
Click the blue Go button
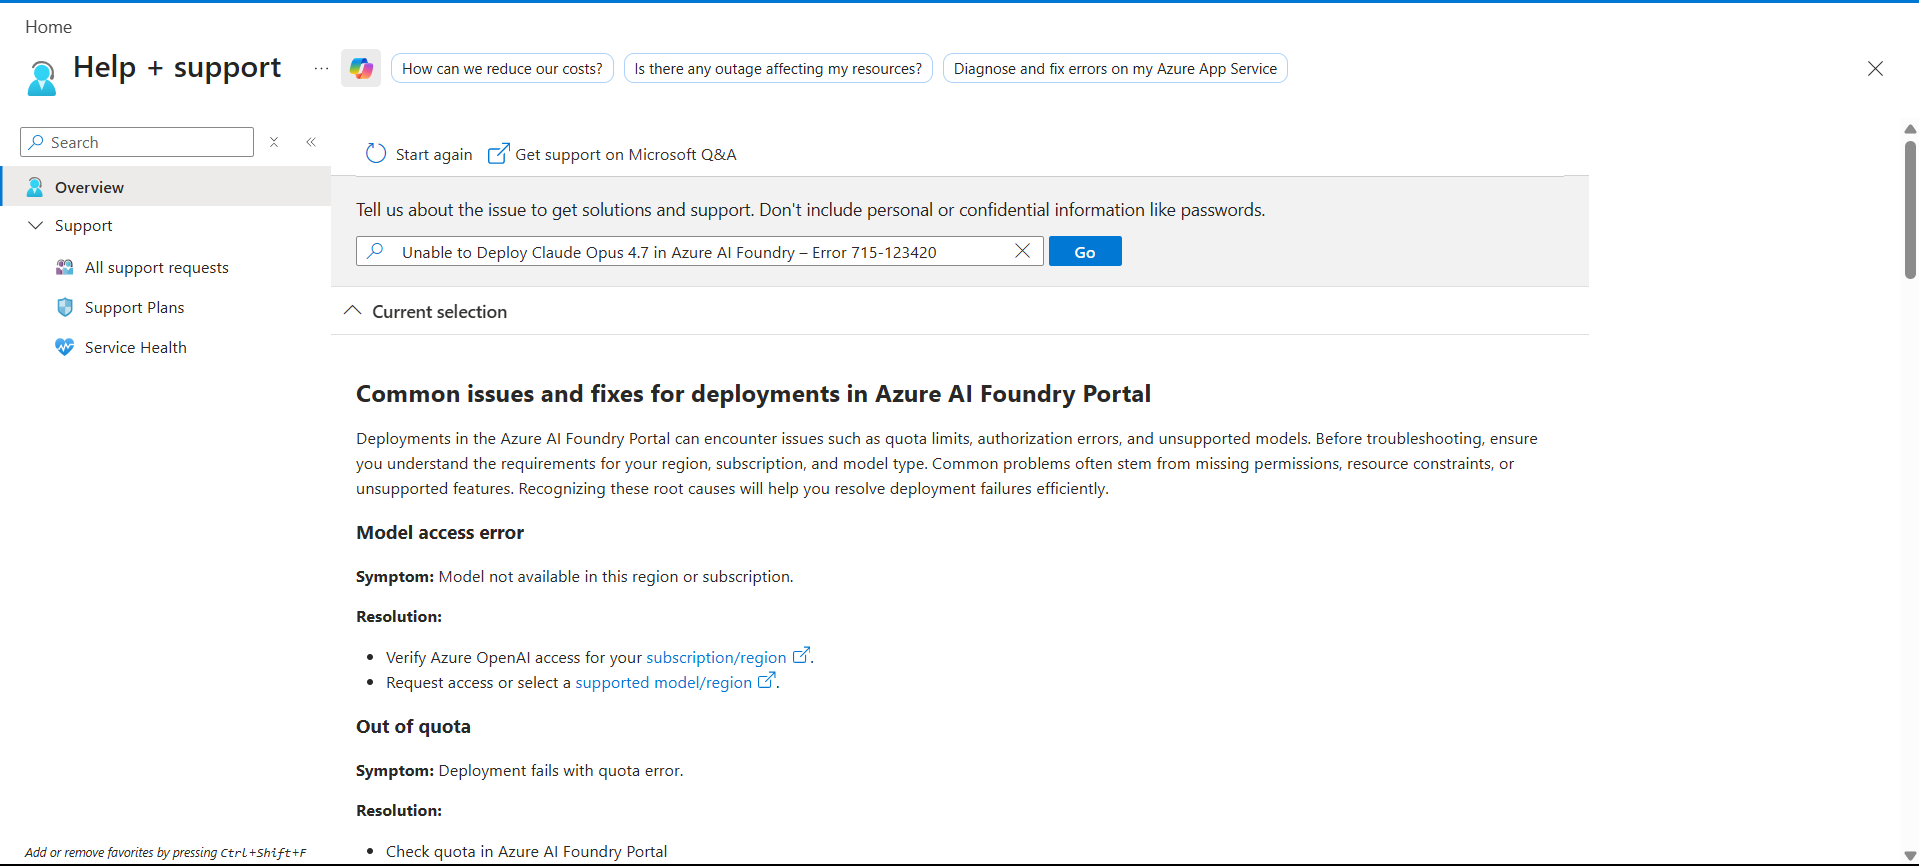point(1085,251)
